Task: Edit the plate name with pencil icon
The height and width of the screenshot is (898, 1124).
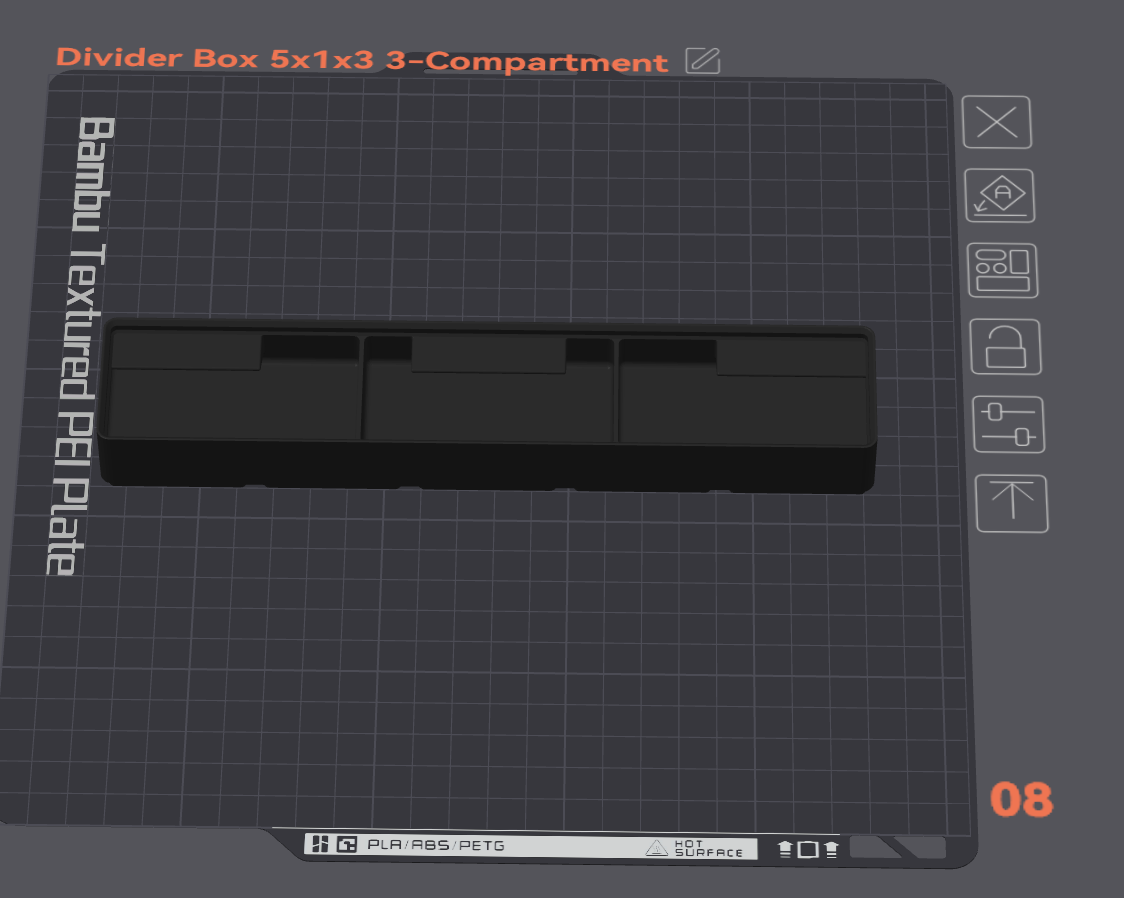Action: tap(702, 60)
